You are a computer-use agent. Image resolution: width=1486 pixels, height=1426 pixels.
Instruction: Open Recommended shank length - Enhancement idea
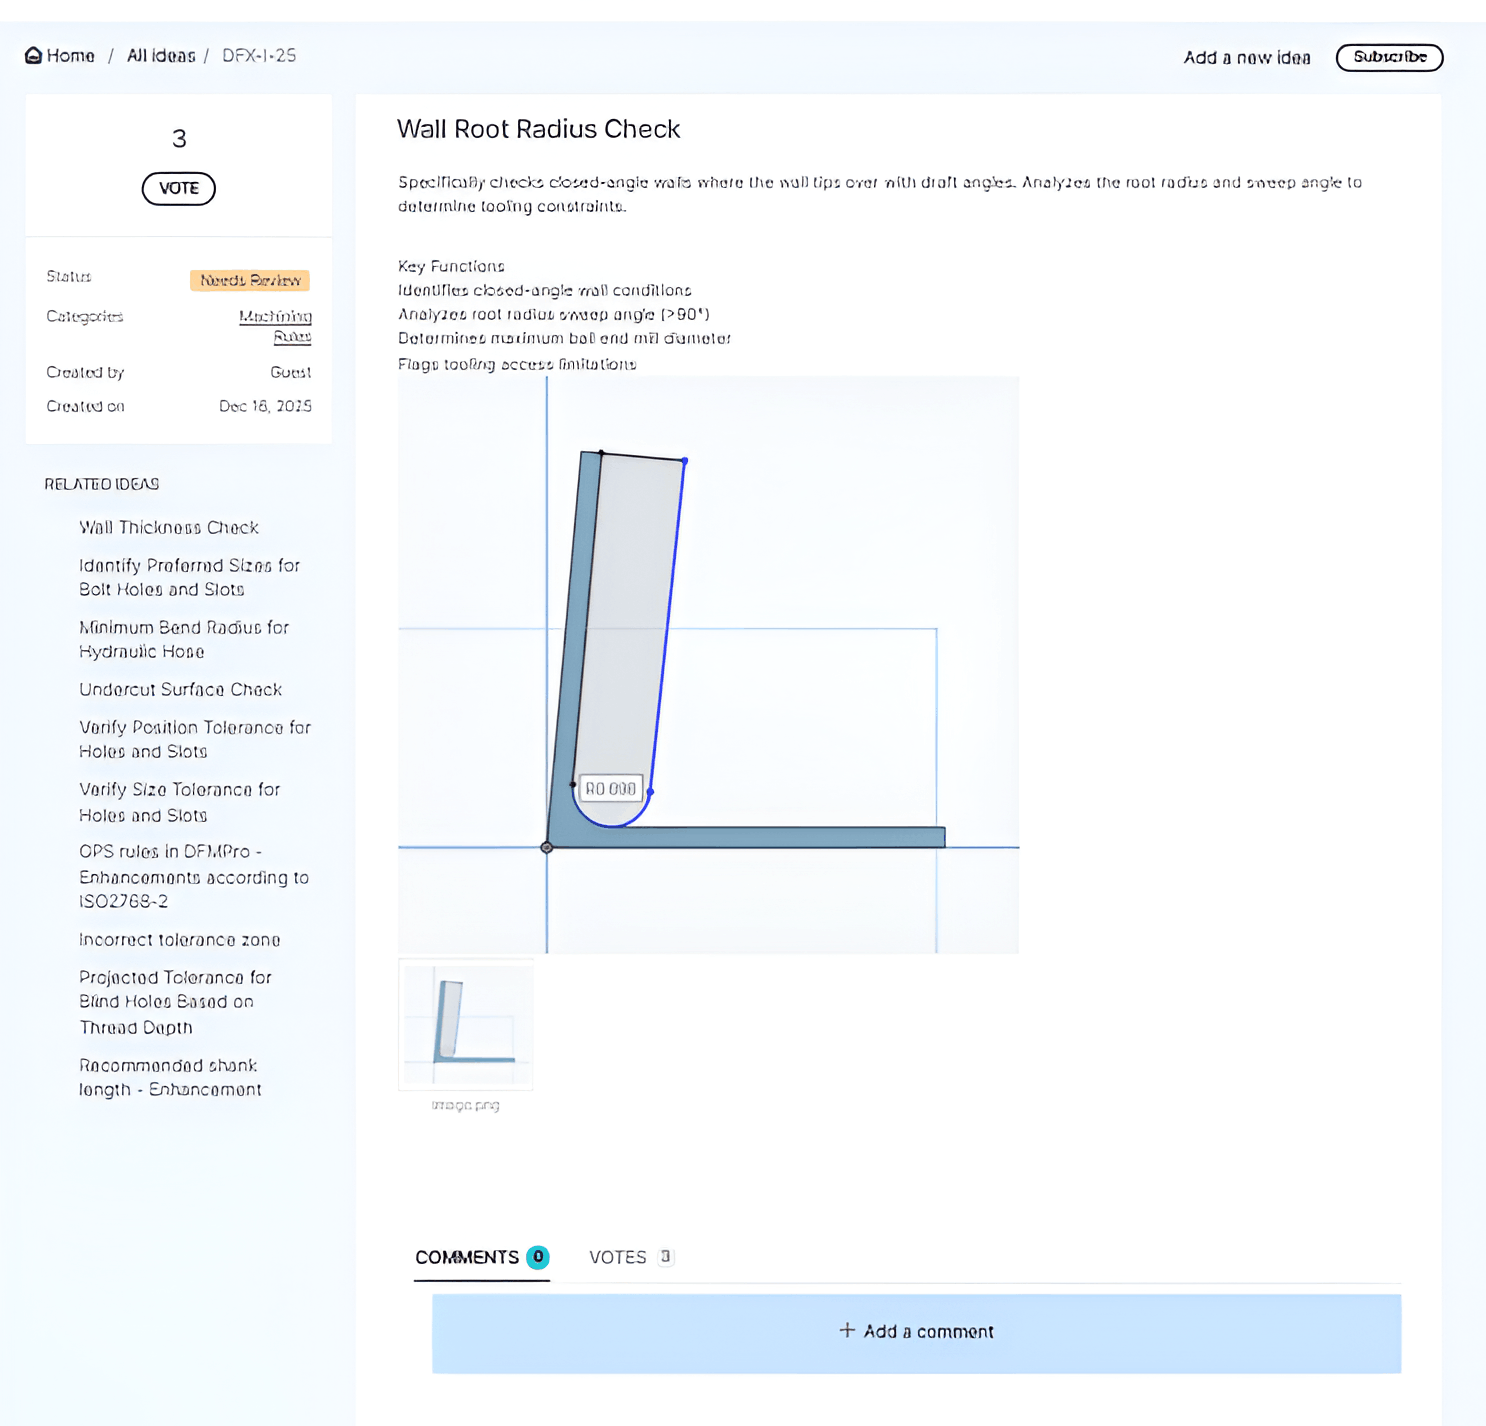(x=170, y=1077)
